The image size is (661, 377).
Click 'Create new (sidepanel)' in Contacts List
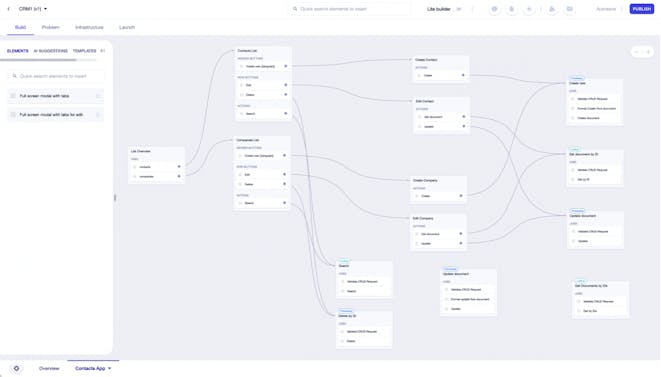(x=263, y=66)
